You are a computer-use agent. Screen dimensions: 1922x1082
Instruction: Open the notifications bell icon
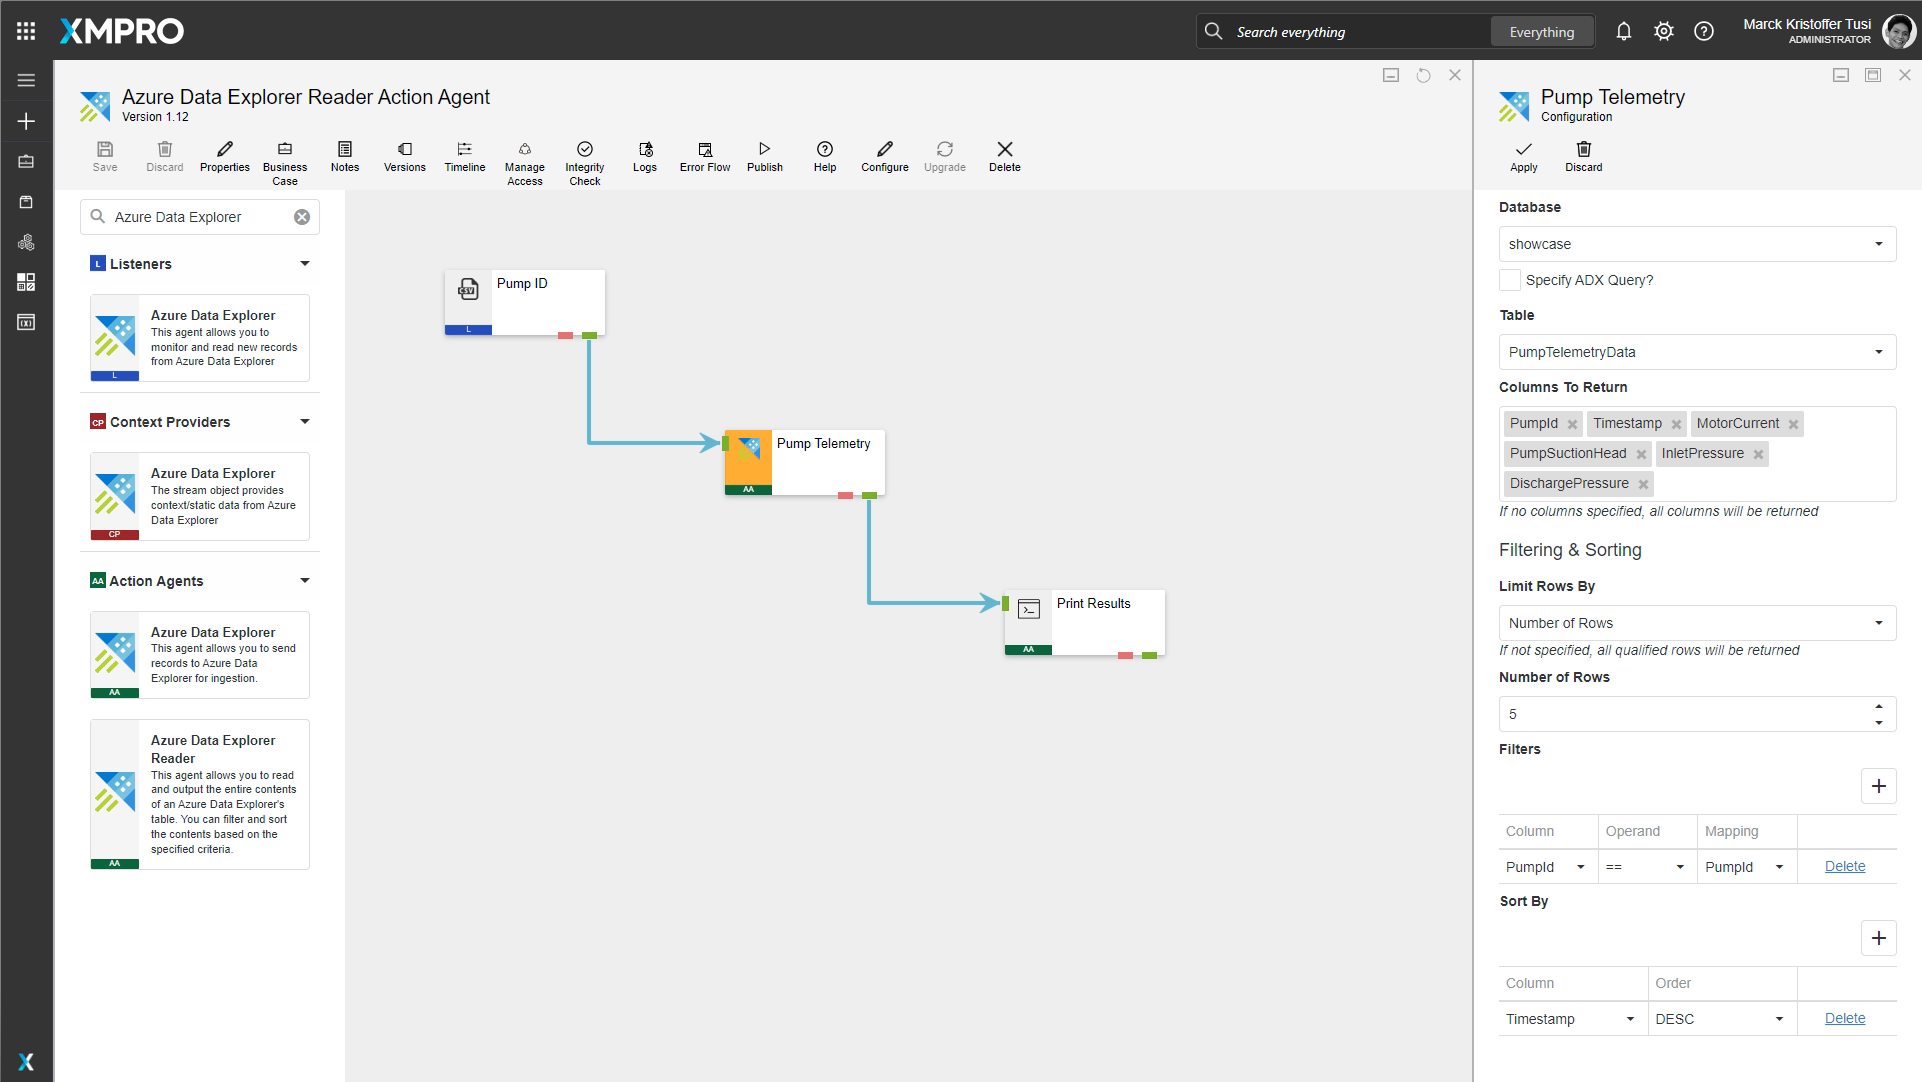pyautogui.click(x=1624, y=32)
